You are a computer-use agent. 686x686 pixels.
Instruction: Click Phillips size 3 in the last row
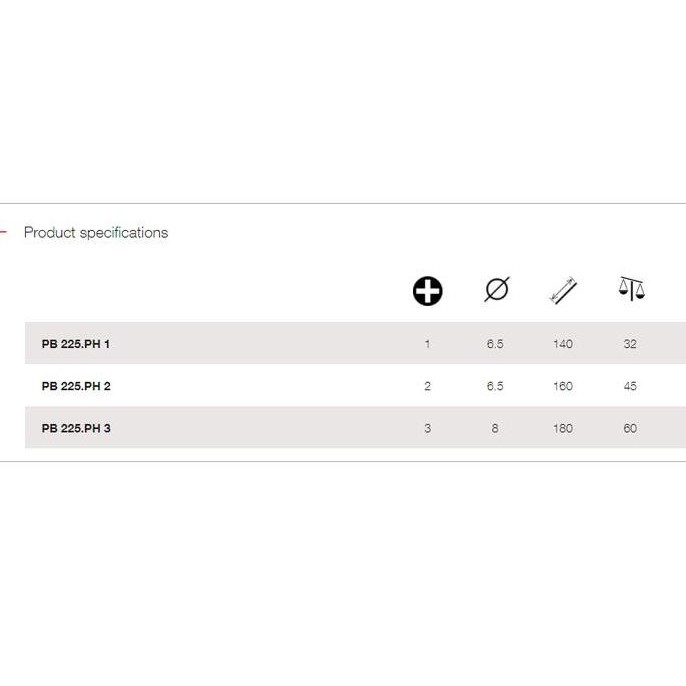click(427, 428)
